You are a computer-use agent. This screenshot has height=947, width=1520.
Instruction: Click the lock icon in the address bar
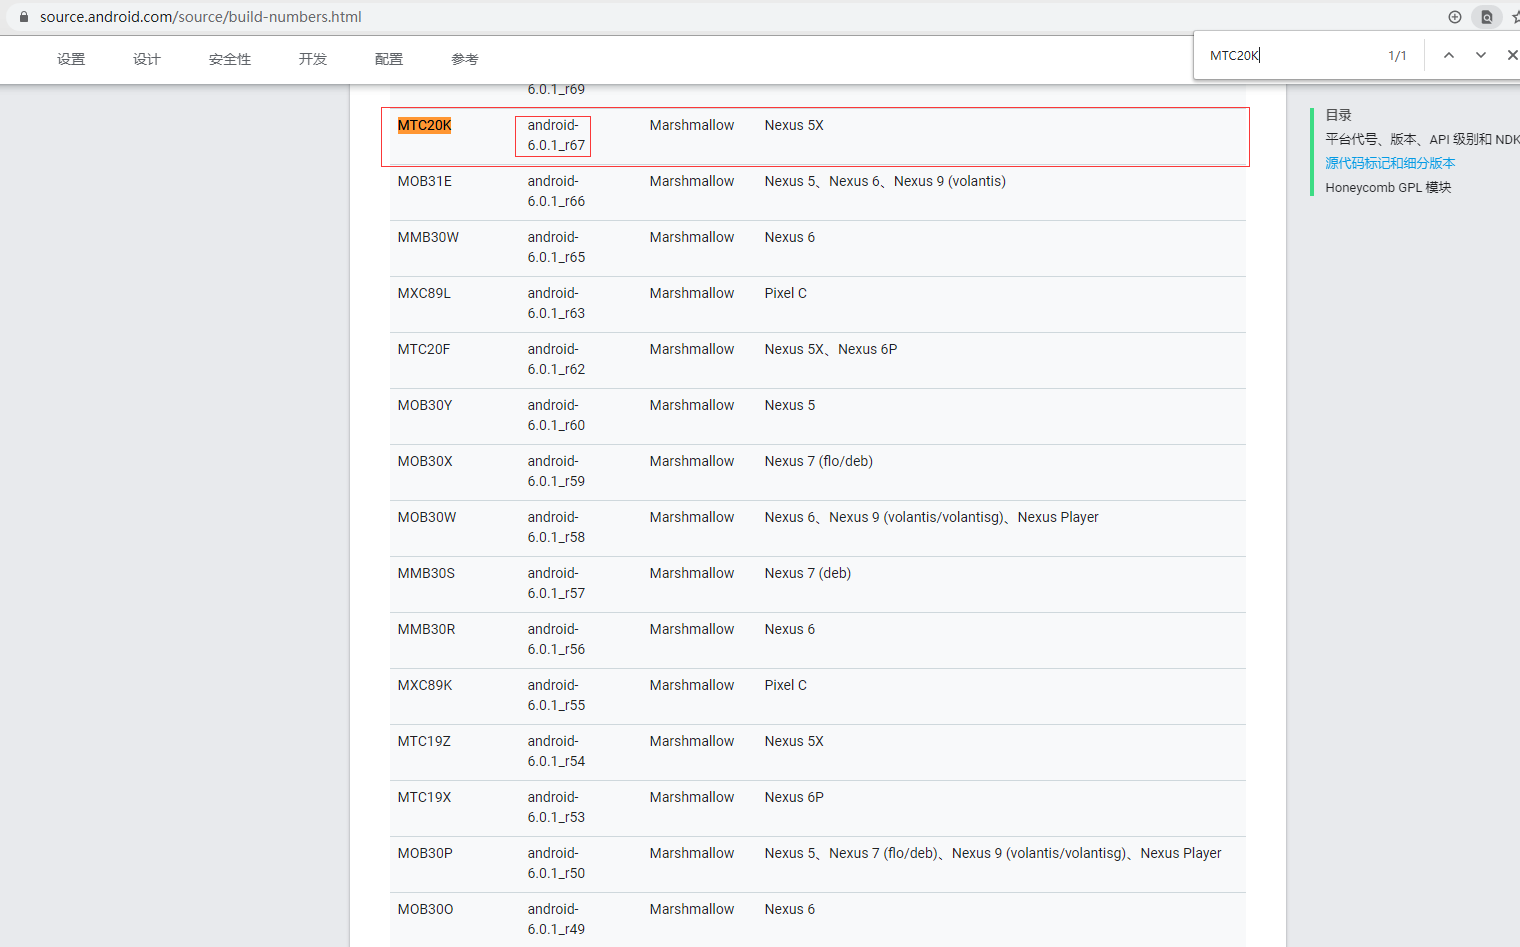point(24,17)
